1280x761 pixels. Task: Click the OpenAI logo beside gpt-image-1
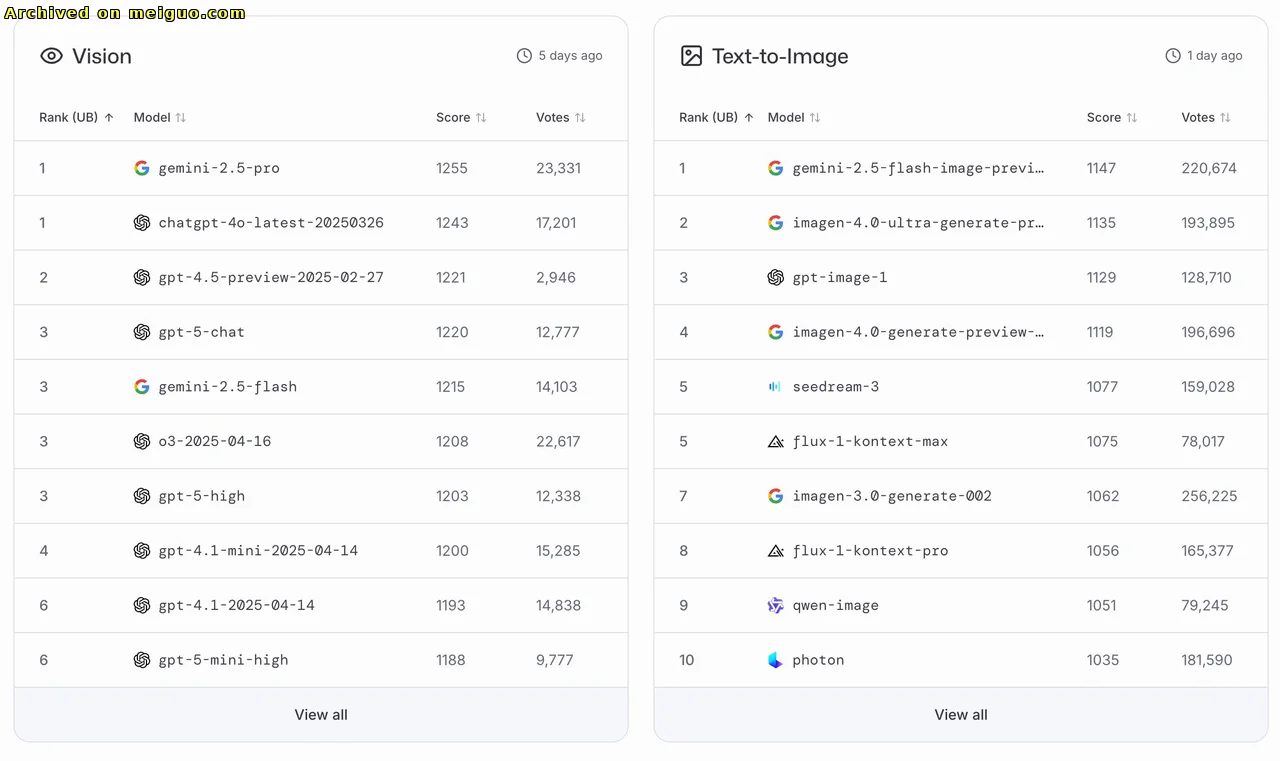click(x=776, y=277)
